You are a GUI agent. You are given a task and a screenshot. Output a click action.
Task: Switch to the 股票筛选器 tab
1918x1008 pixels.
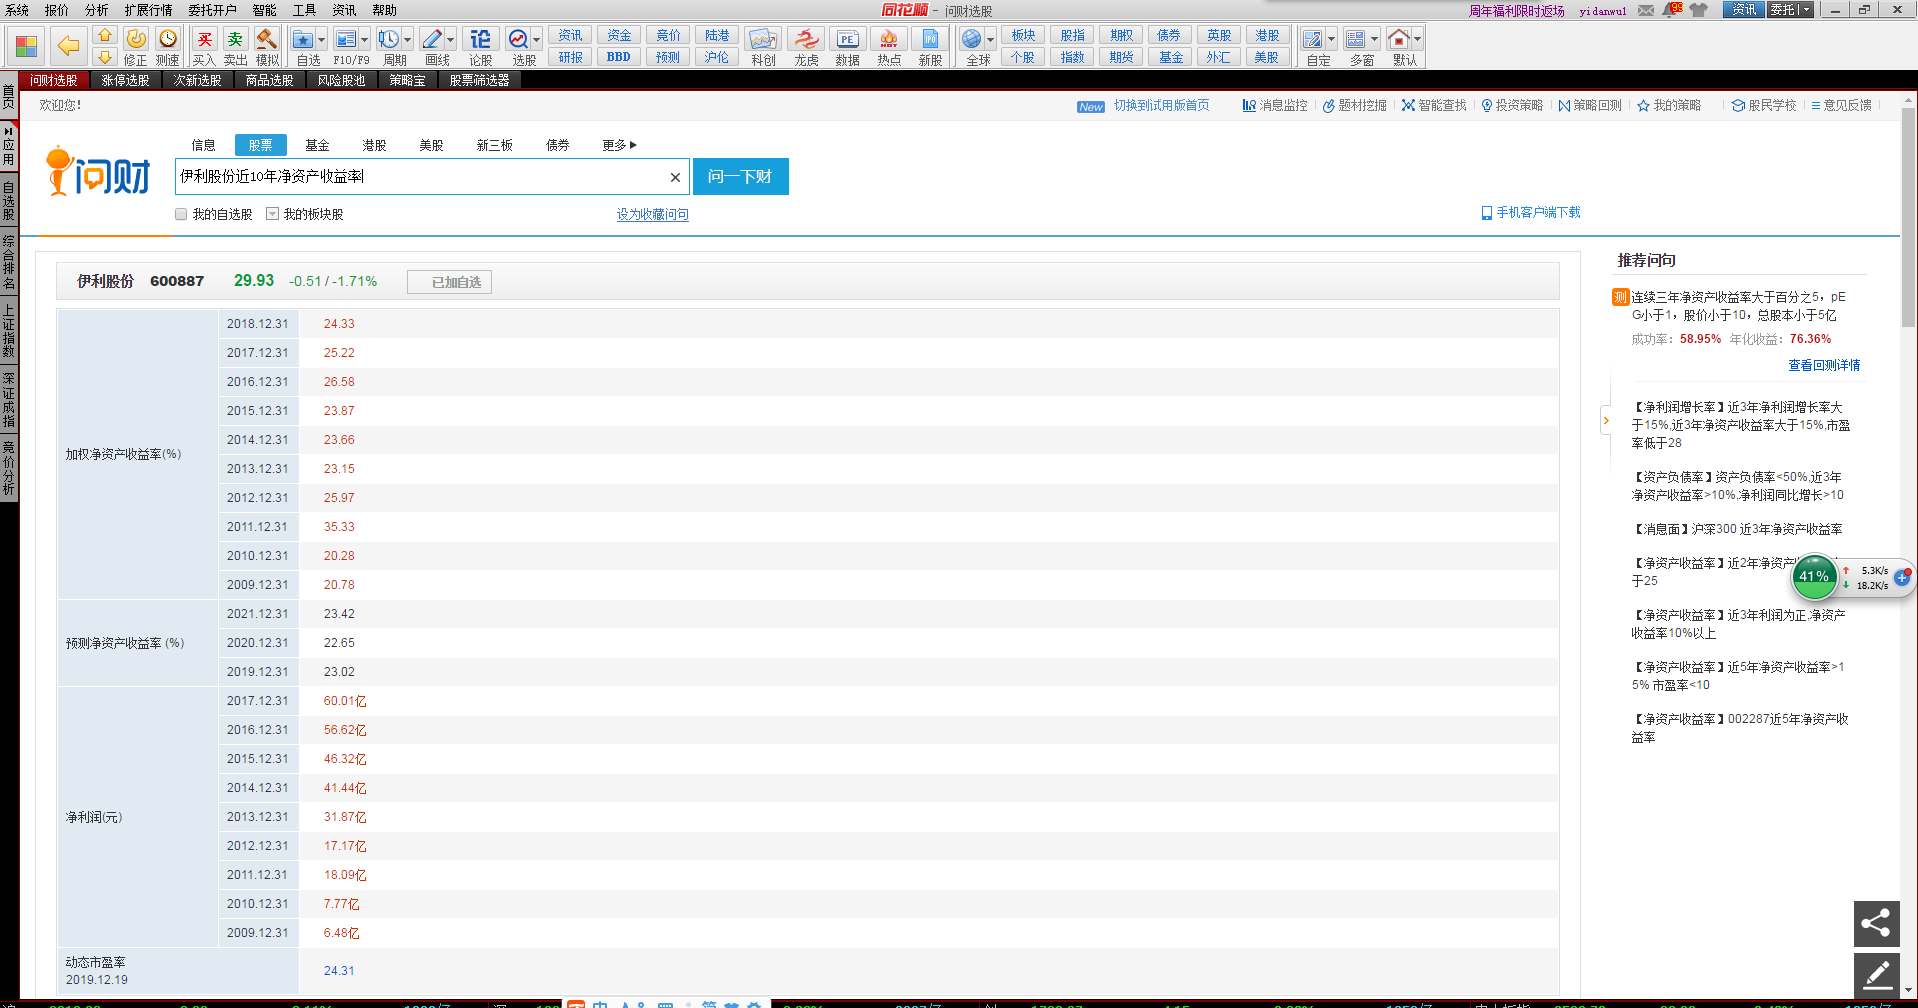pyautogui.click(x=479, y=80)
